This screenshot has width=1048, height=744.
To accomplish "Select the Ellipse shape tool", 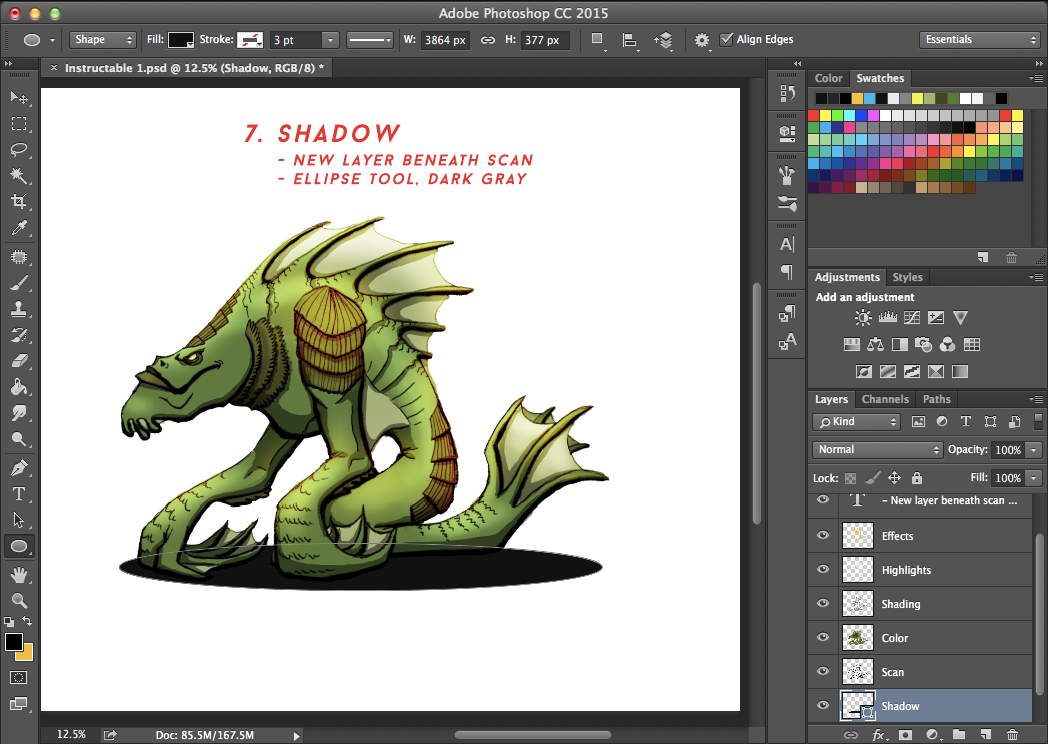I will (x=19, y=546).
